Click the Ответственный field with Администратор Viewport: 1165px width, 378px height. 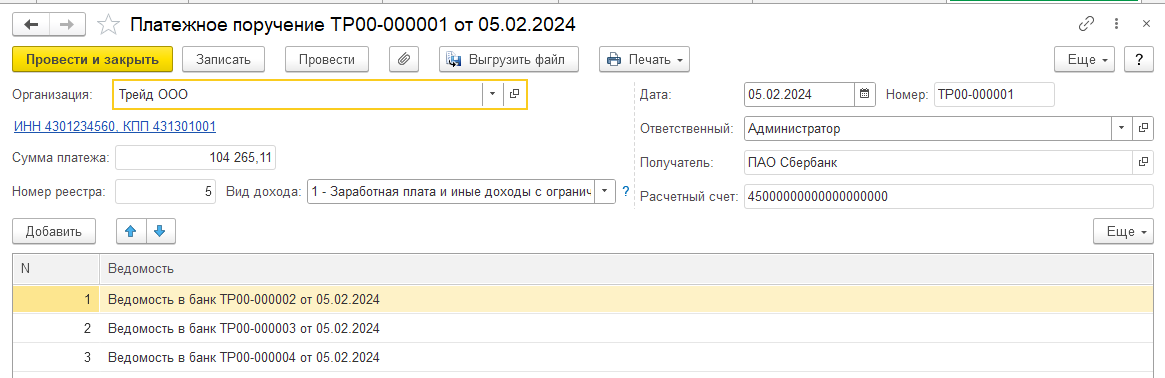pyautogui.click(x=927, y=128)
